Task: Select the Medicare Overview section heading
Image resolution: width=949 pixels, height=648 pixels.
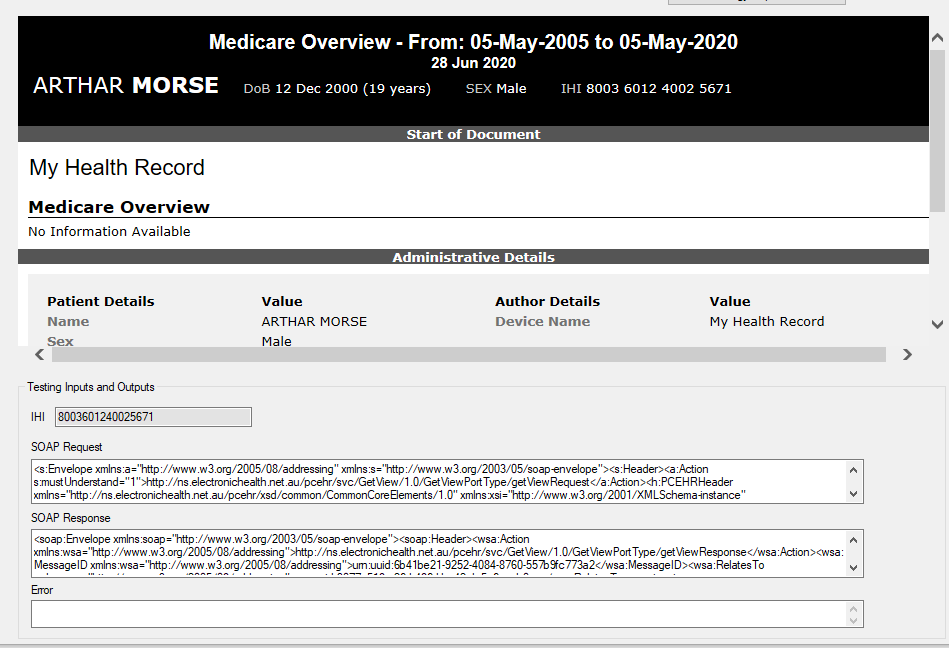Action: point(119,207)
